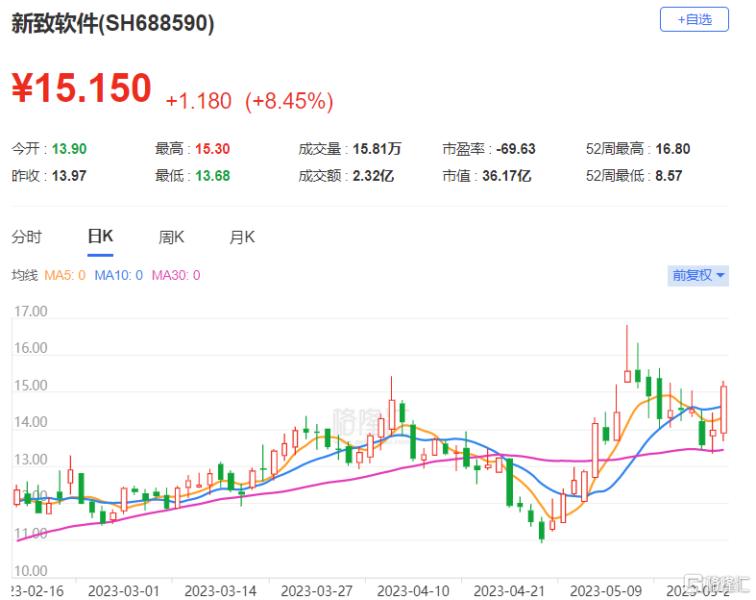This screenshot has height=600, width=756.
Task: Click the 17.00 price axis label
Action: 31,311
